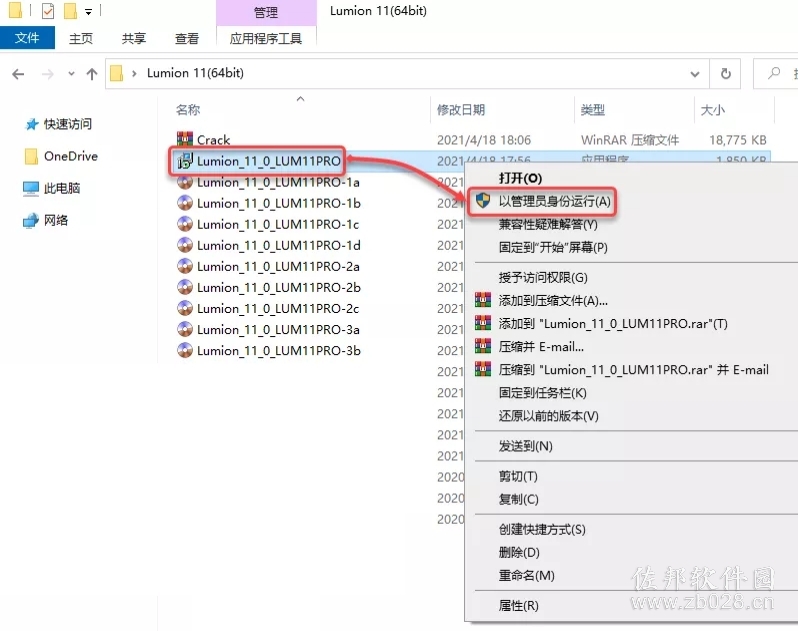
Task: Sort files by Name column header
Action: point(188,109)
